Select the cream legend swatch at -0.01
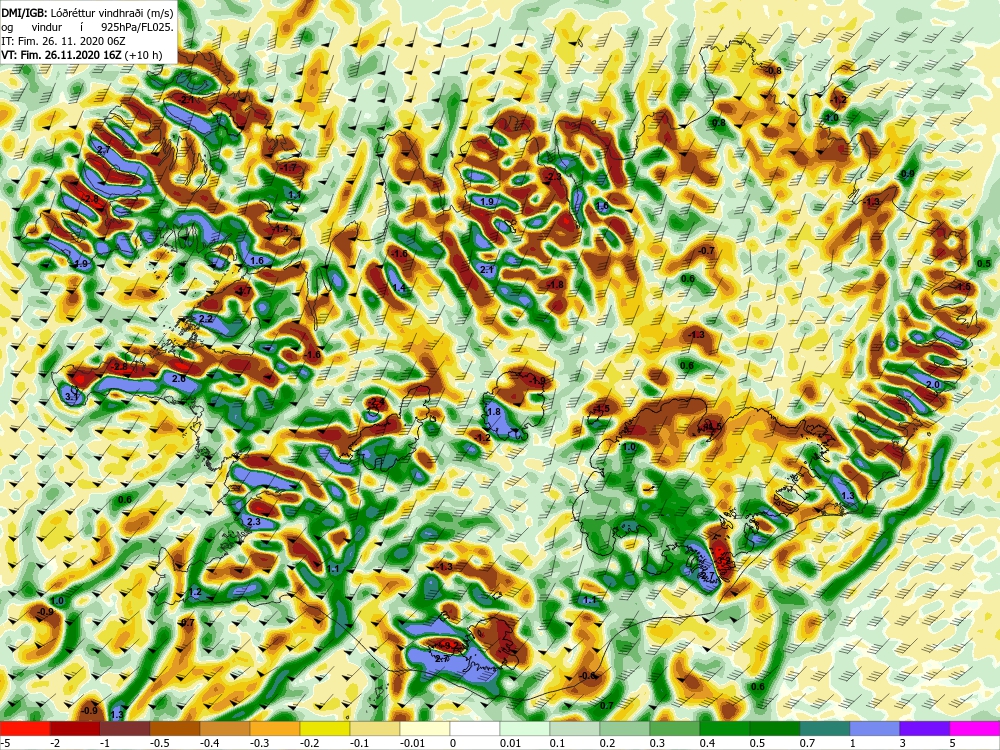Image resolution: width=1000 pixels, height=750 pixels. 425,728
